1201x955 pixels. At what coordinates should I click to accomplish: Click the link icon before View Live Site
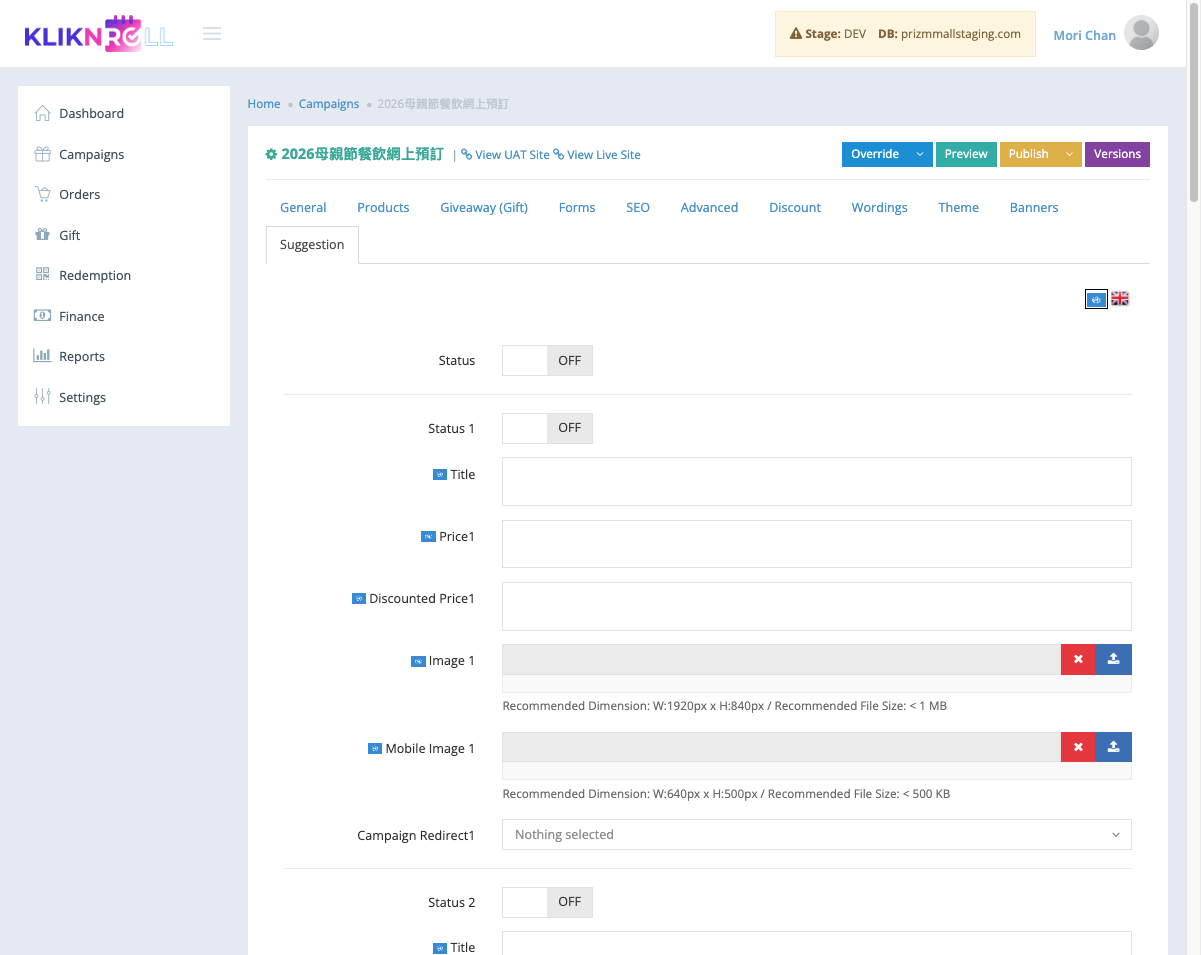point(558,155)
